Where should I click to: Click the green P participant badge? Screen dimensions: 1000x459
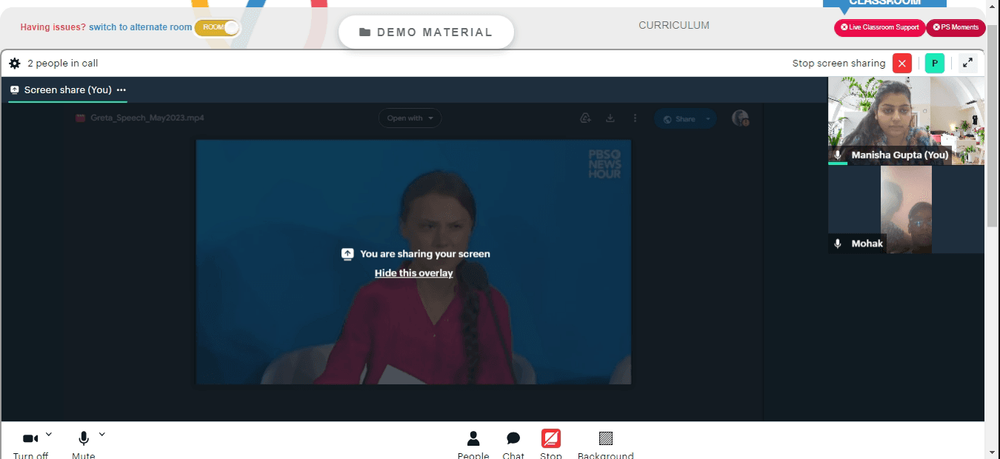click(x=934, y=63)
